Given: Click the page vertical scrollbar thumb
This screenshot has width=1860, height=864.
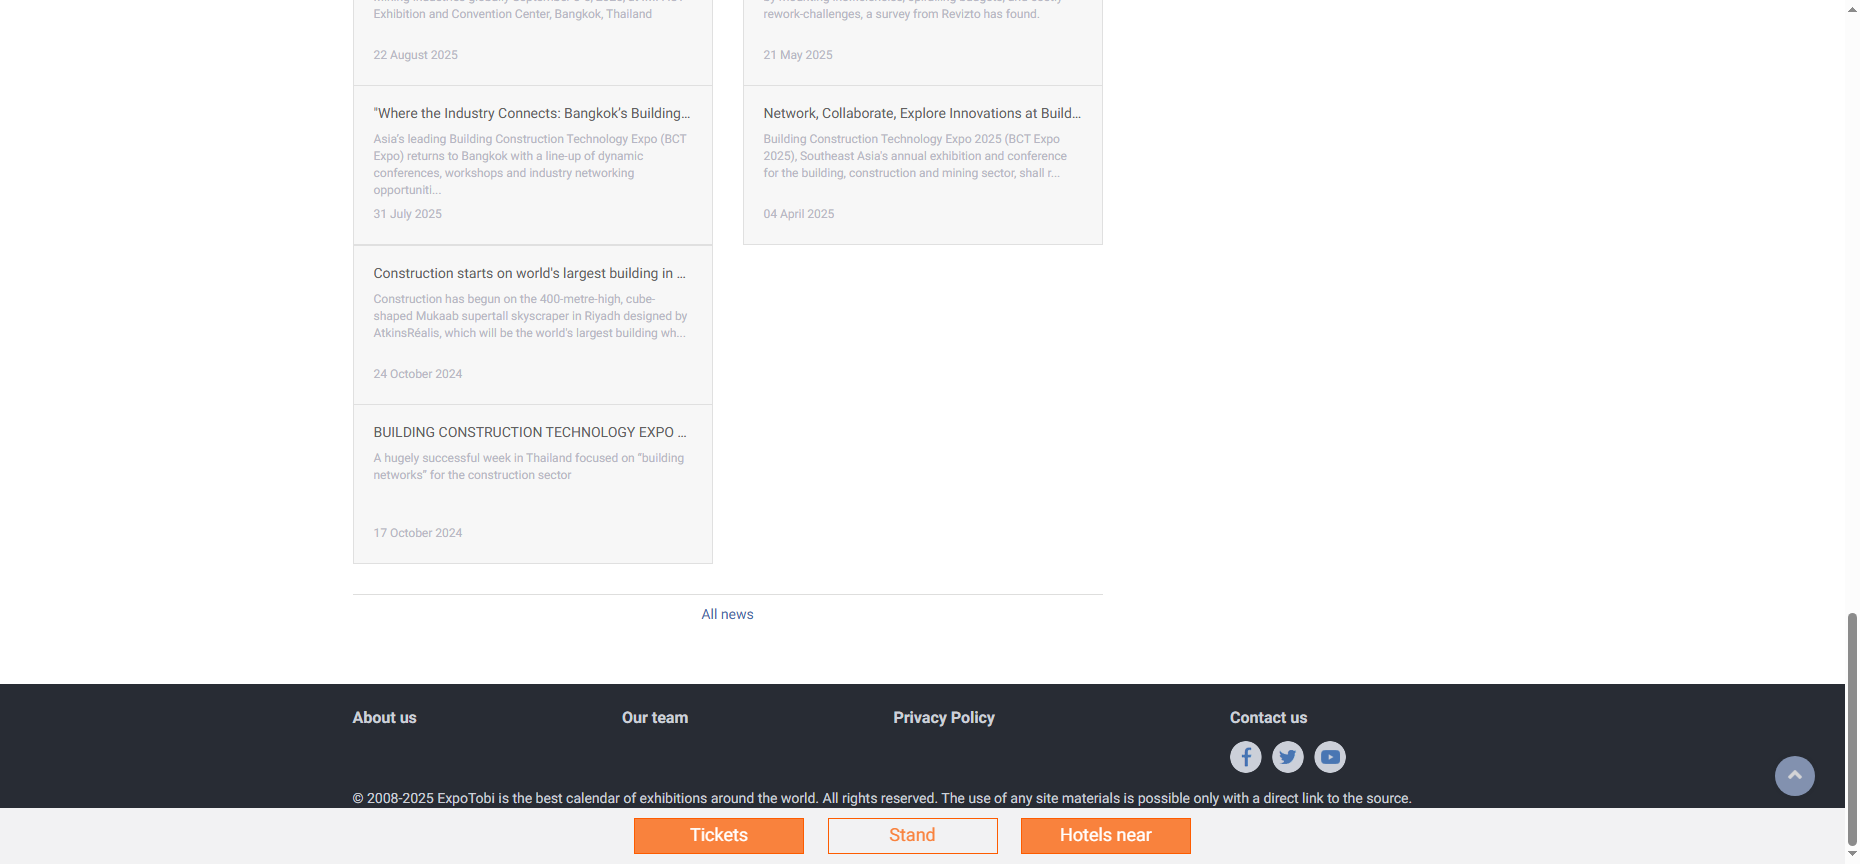Looking at the screenshot, I should tap(1852, 728).
